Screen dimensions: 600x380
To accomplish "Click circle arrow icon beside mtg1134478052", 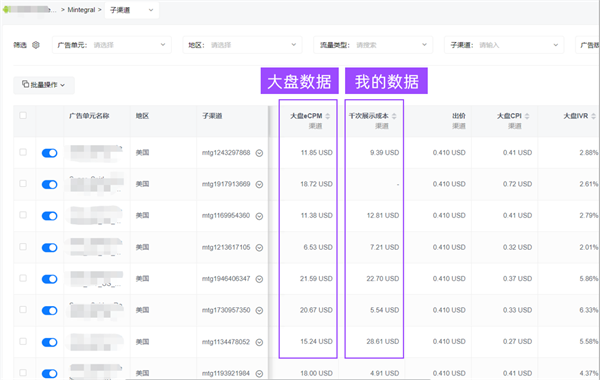I will [x=259, y=342].
